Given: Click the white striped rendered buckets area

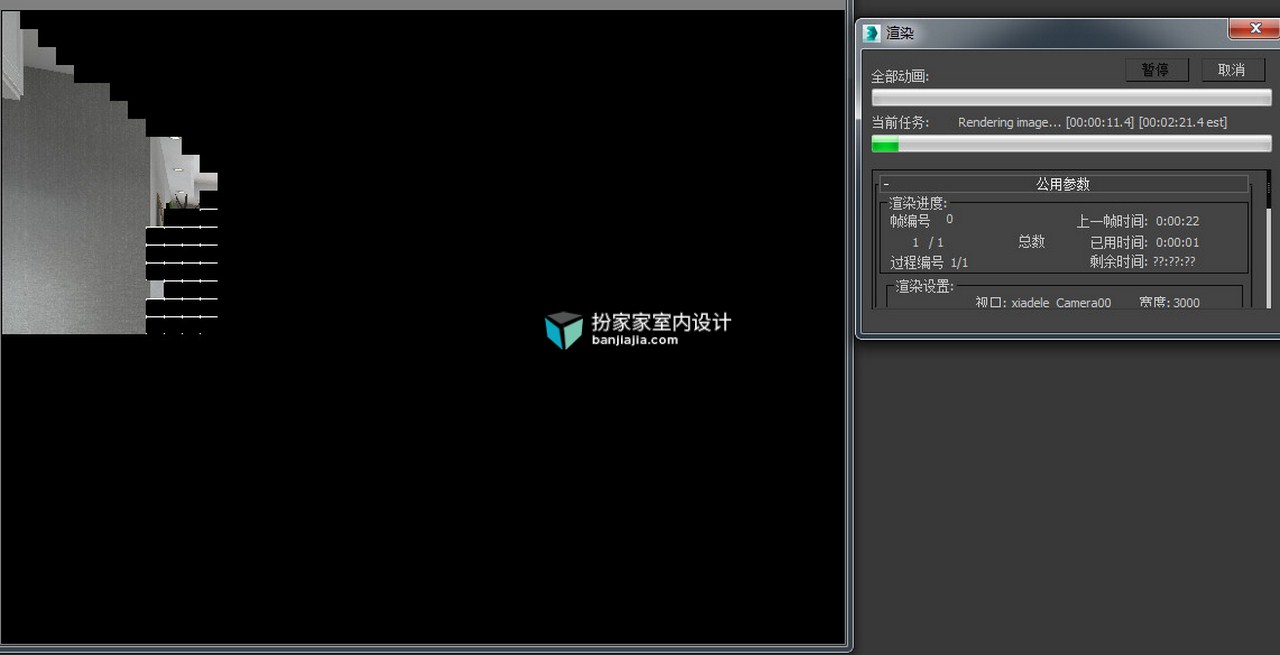Looking at the screenshot, I should pyautogui.click(x=182, y=272).
